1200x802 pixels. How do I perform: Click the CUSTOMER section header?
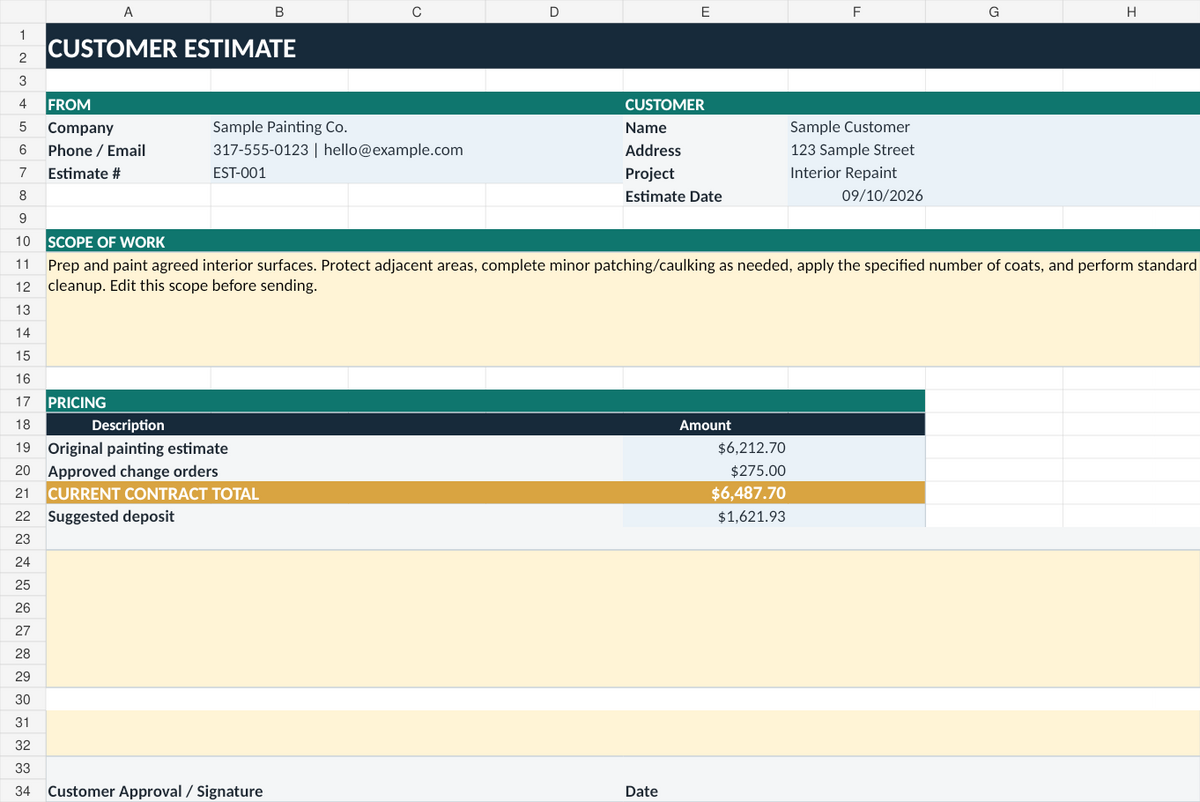click(910, 104)
